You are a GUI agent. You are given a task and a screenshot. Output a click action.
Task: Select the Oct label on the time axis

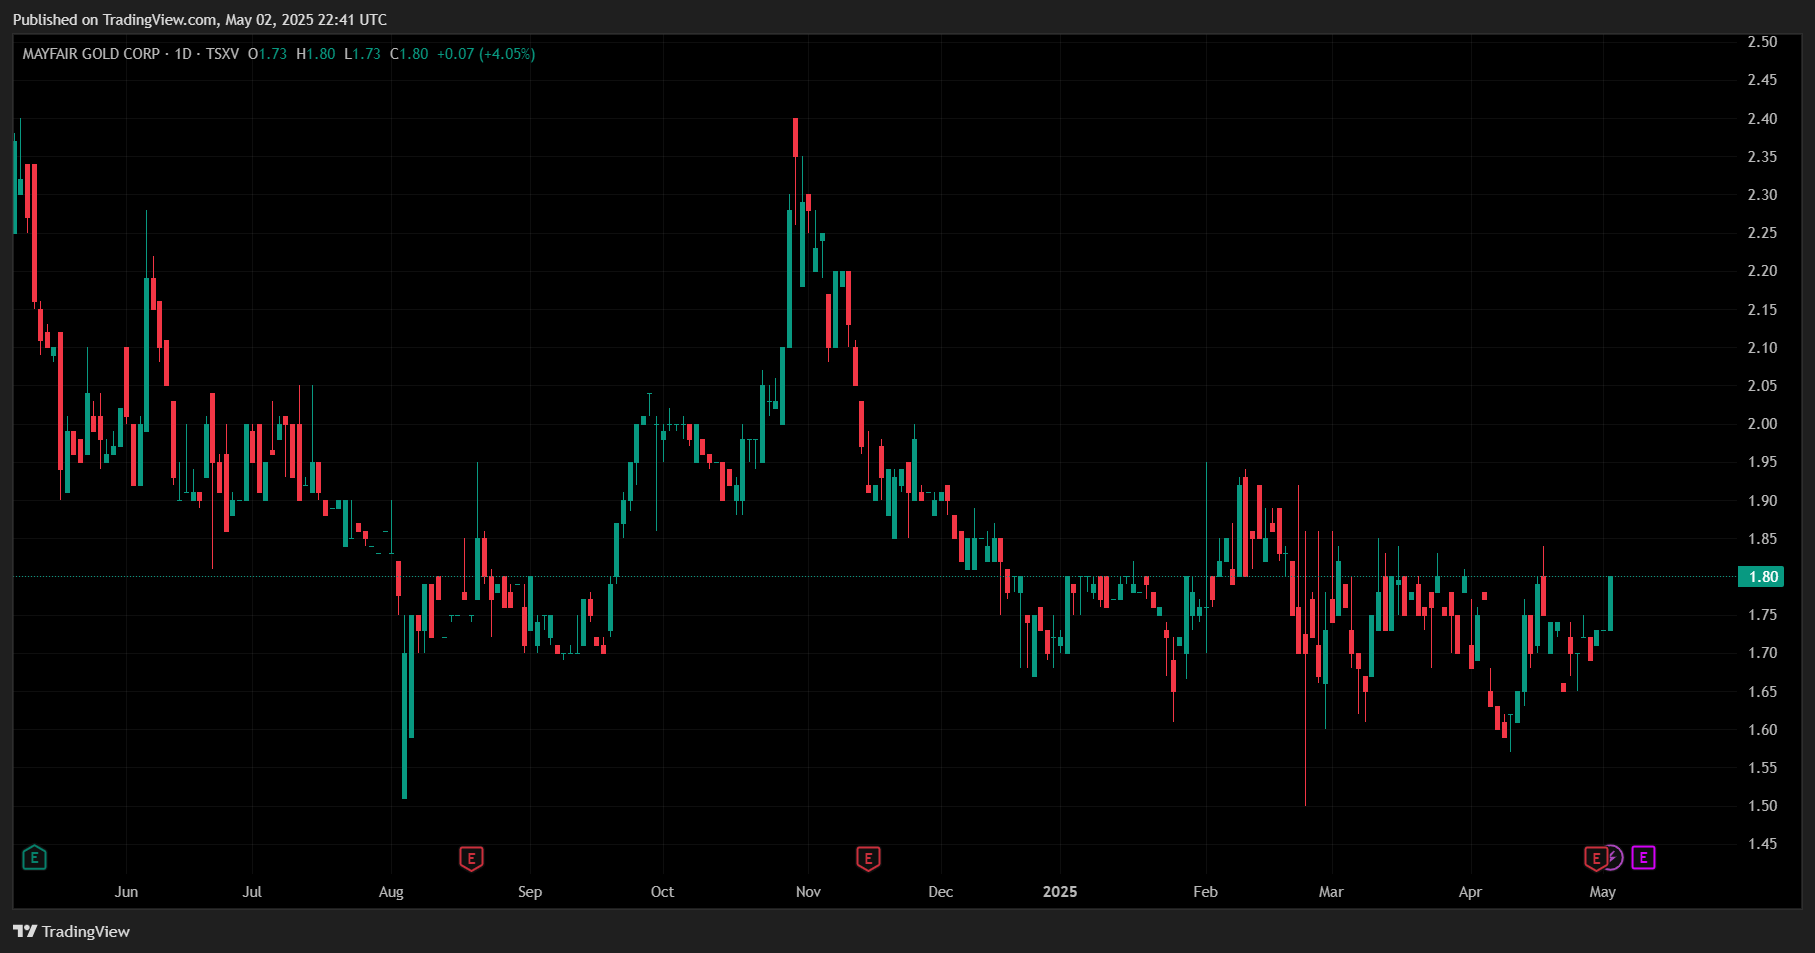tap(662, 892)
